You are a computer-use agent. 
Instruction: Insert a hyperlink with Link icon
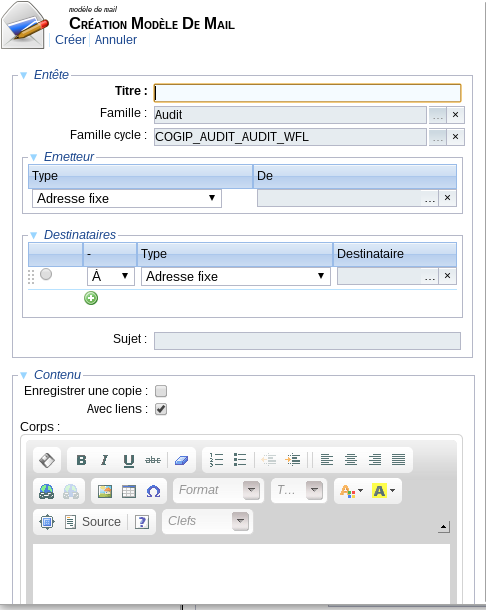pos(47,491)
